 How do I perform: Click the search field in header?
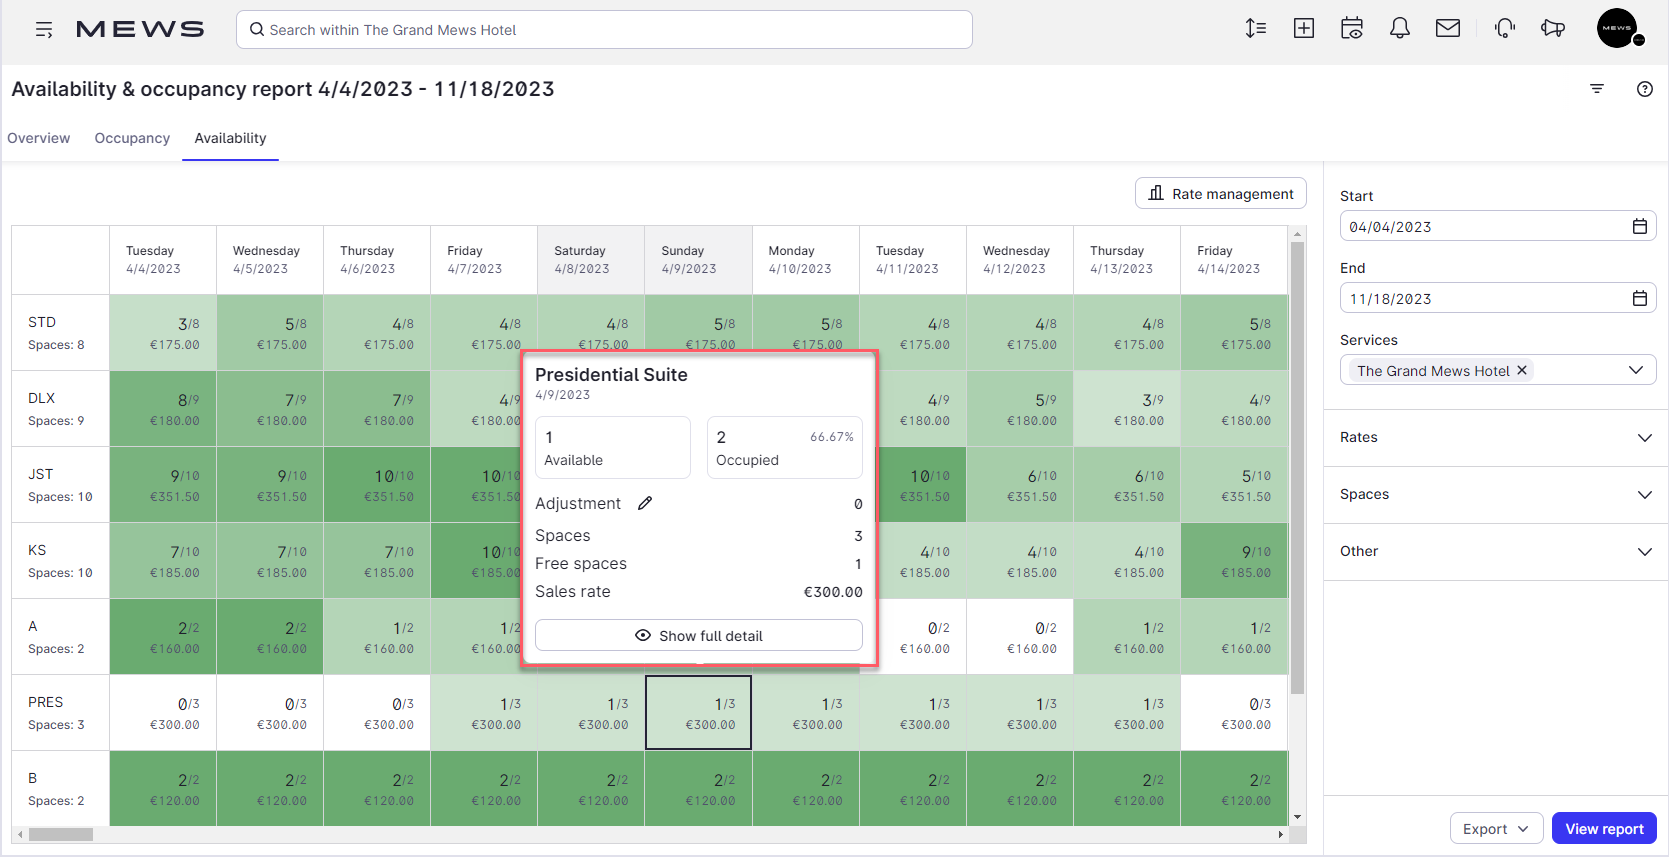(x=604, y=30)
